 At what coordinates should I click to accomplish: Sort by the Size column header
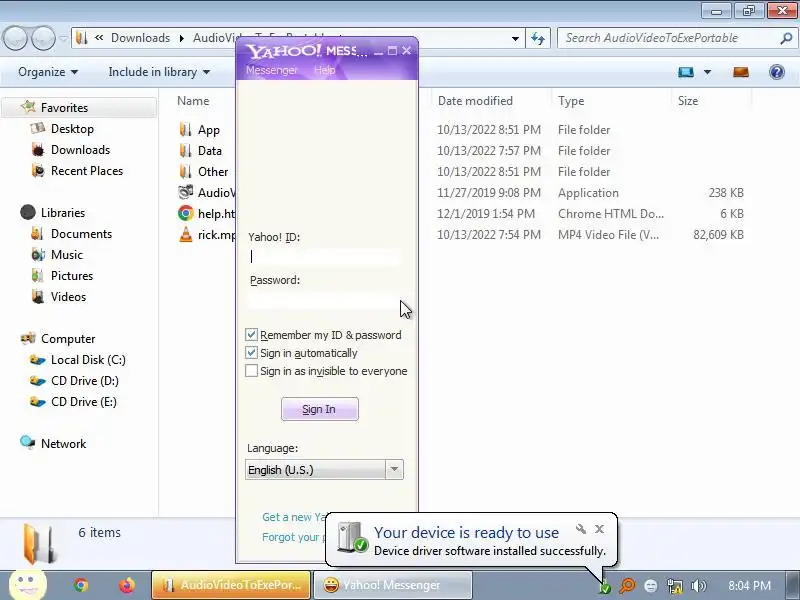(687, 101)
